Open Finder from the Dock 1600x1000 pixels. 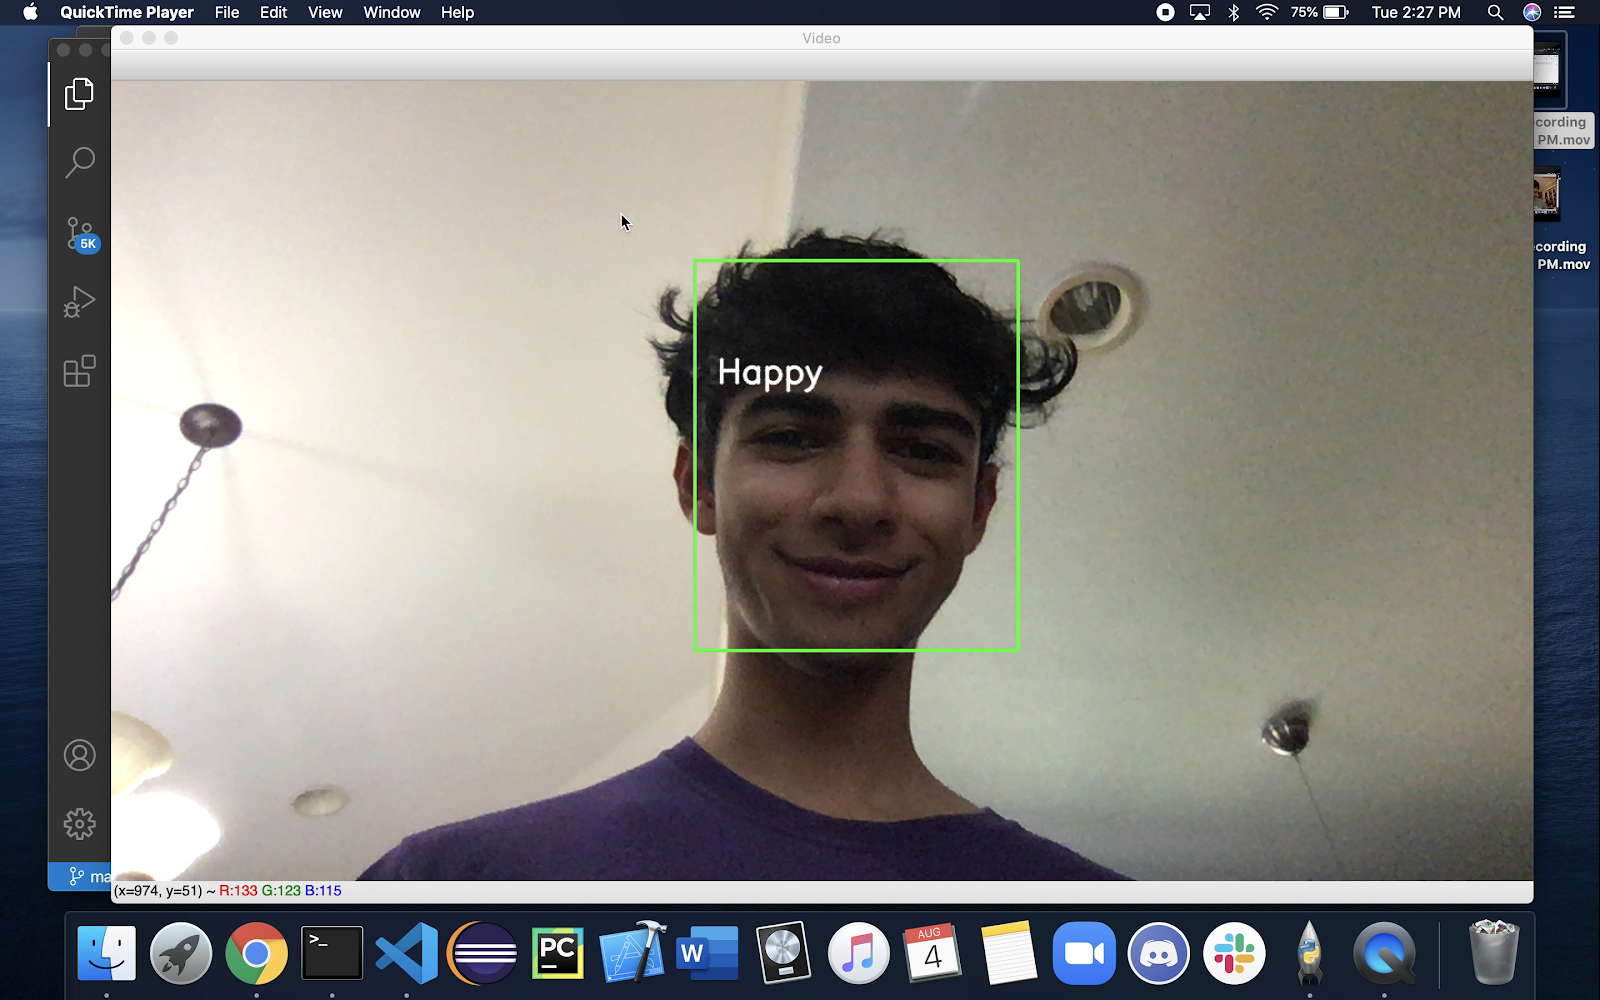[106, 953]
